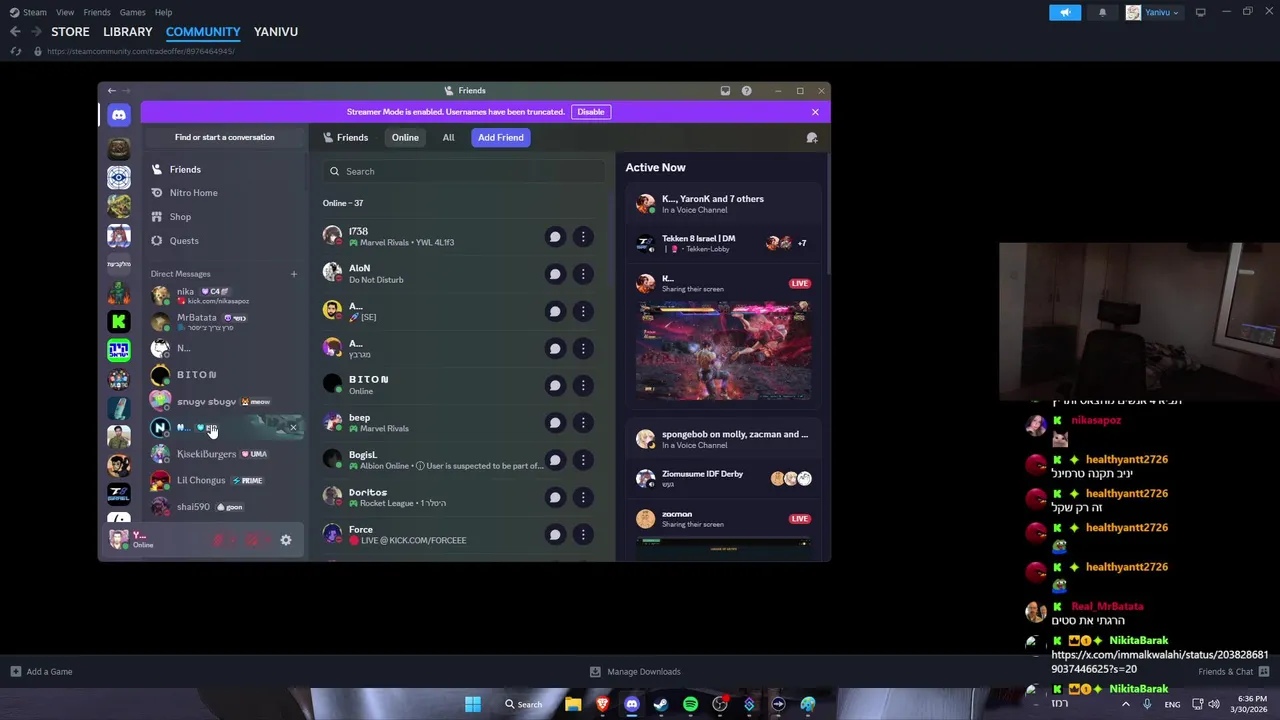Open Discord user settings gear
The height and width of the screenshot is (720, 1280).
click(x=286, y=540)
